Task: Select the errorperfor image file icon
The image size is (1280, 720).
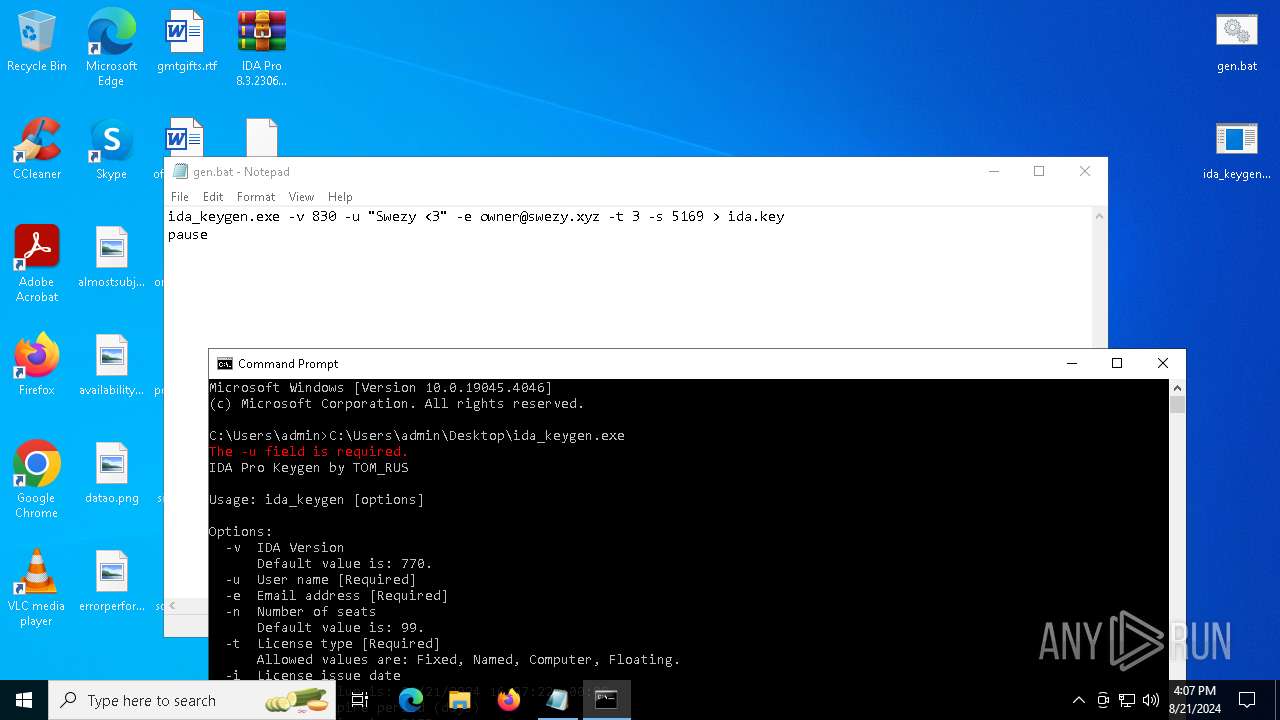Action: point(111,581)
